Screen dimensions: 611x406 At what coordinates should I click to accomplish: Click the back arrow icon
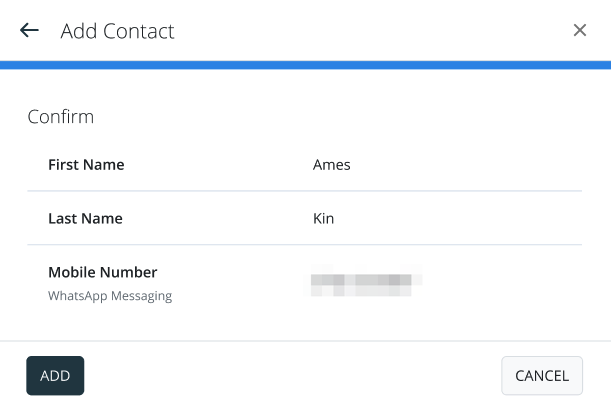(29, 31)
